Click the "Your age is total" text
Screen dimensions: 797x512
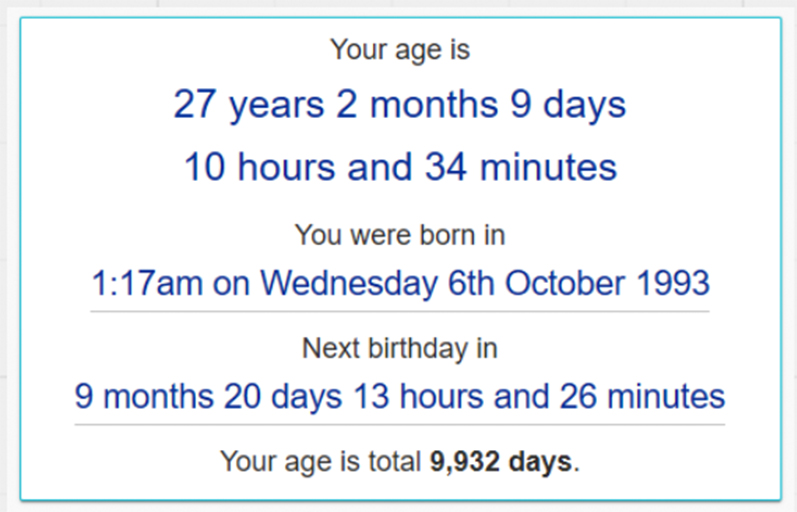click(x=322, y=462)
